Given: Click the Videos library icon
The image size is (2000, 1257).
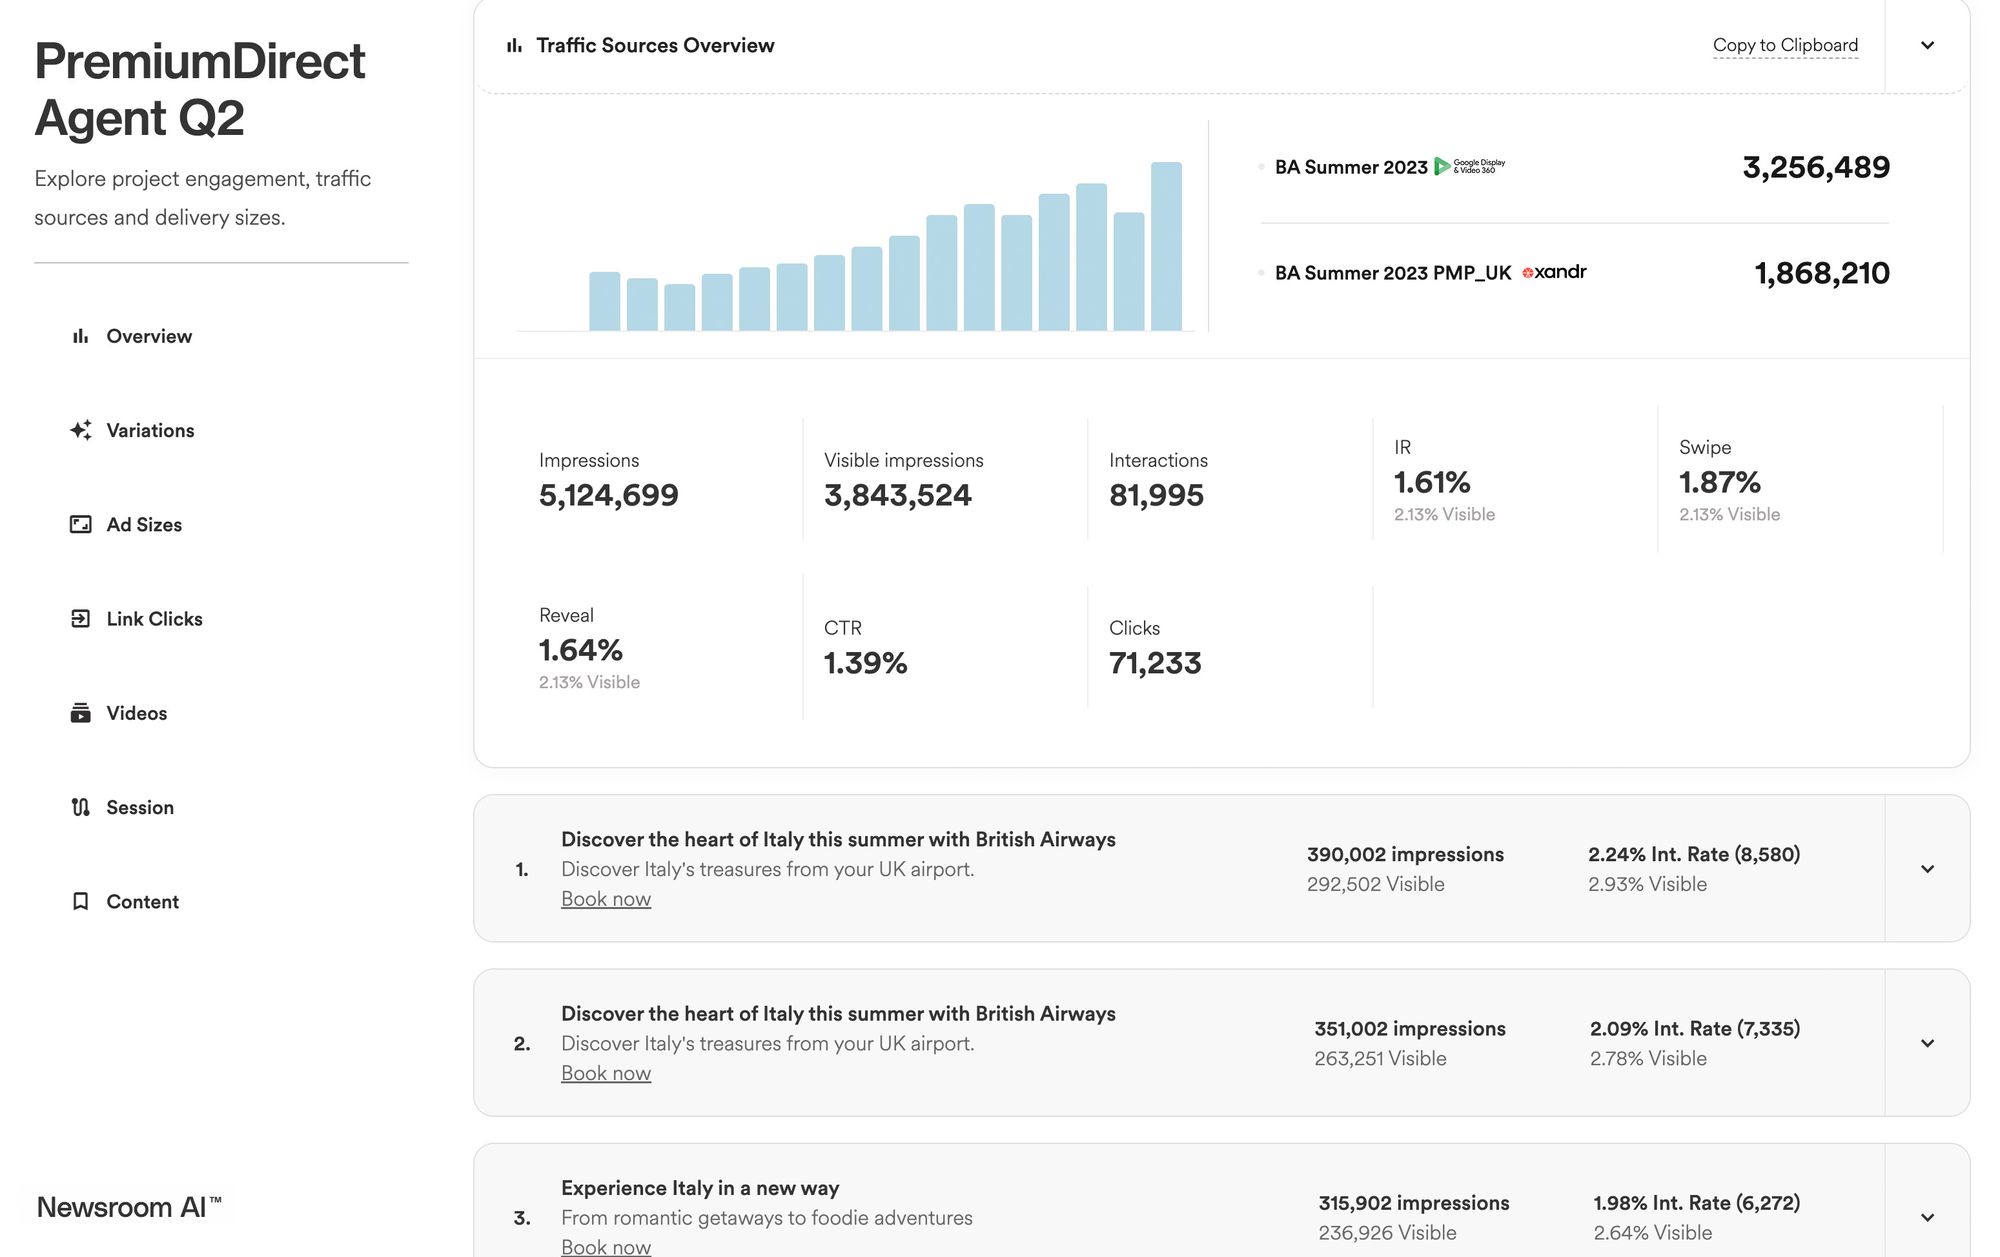Looking at the screenshot, I should click(81, 713).
